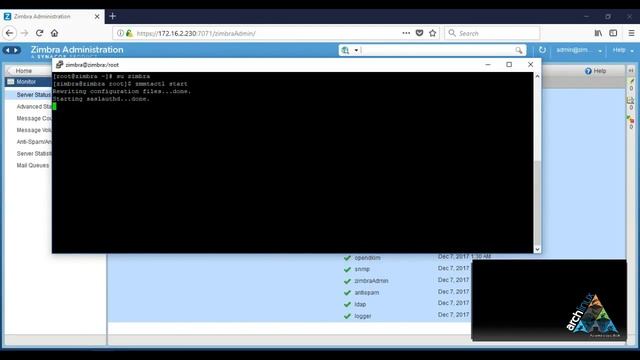Toggle the Firefox sidebar view
Screen dimensions: 640x360
point(613,33)
